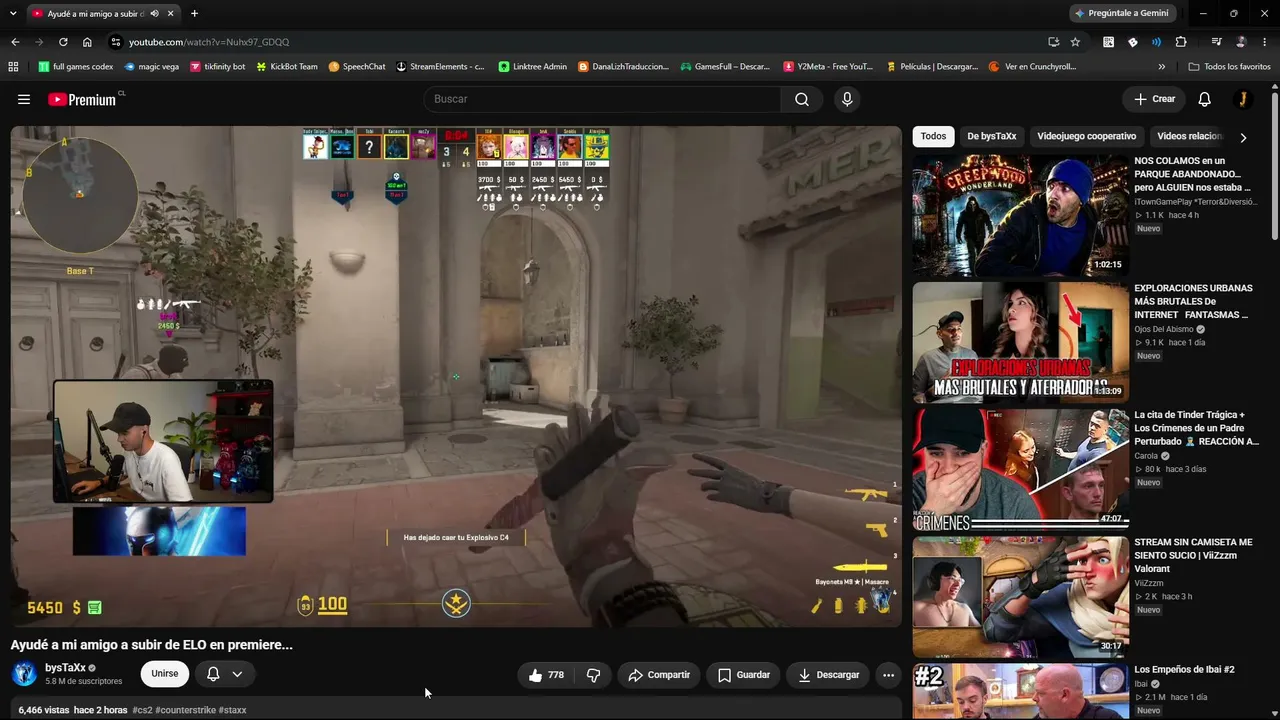Dislike the video

(593, 675)
